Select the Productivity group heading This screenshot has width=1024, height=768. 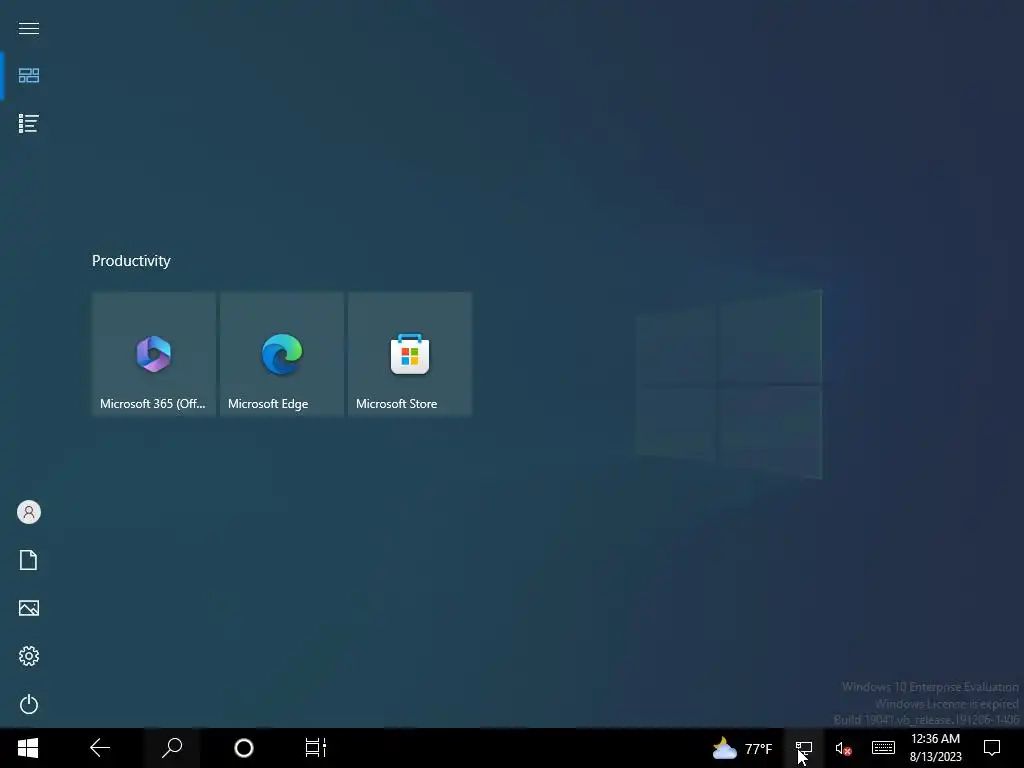coord(131,261)
